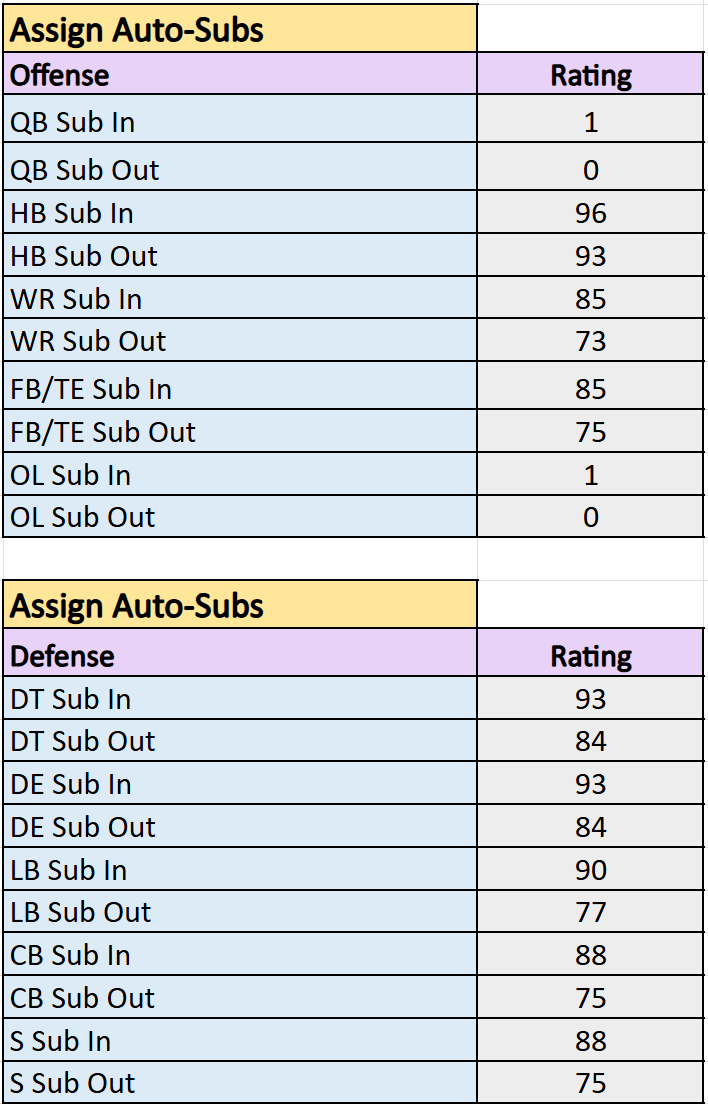Screen dimensions: 708x1104
Task: Select the Offense section header cell
Action: [x=240, y=75]
